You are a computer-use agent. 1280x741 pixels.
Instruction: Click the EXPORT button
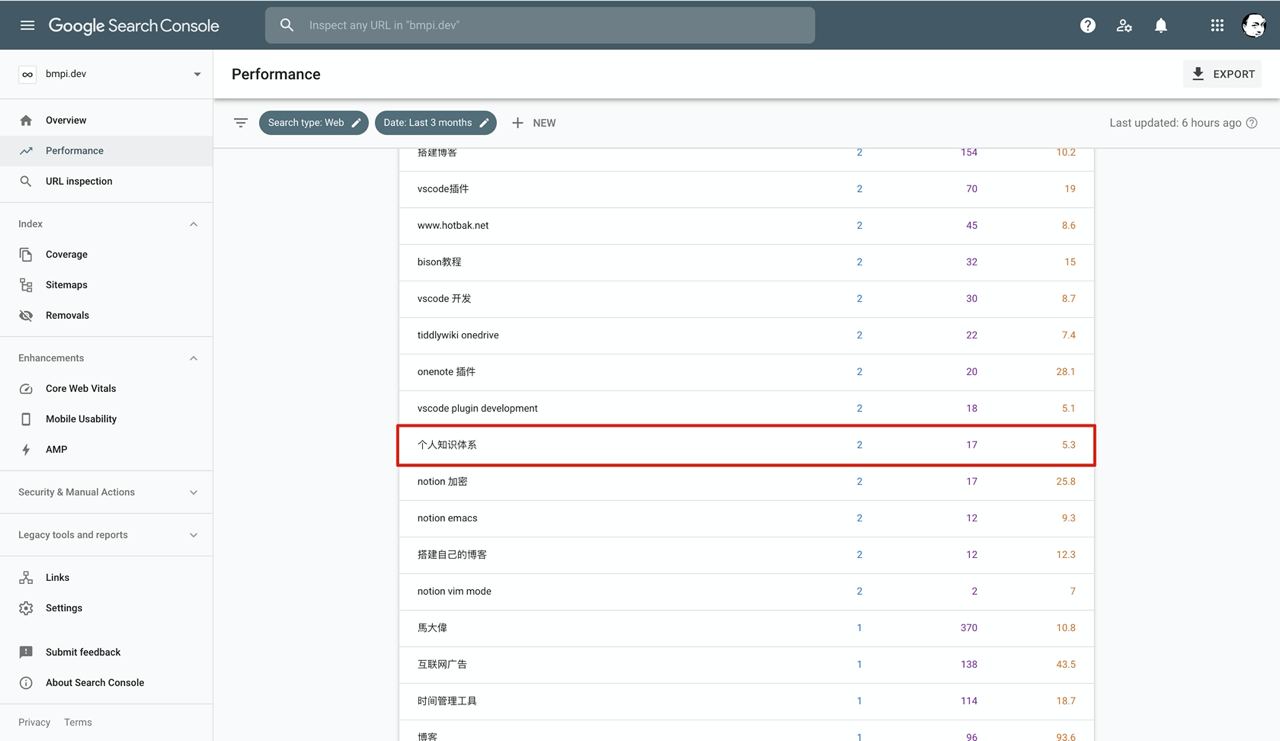pyautogui.click(x=1222, y=74)
